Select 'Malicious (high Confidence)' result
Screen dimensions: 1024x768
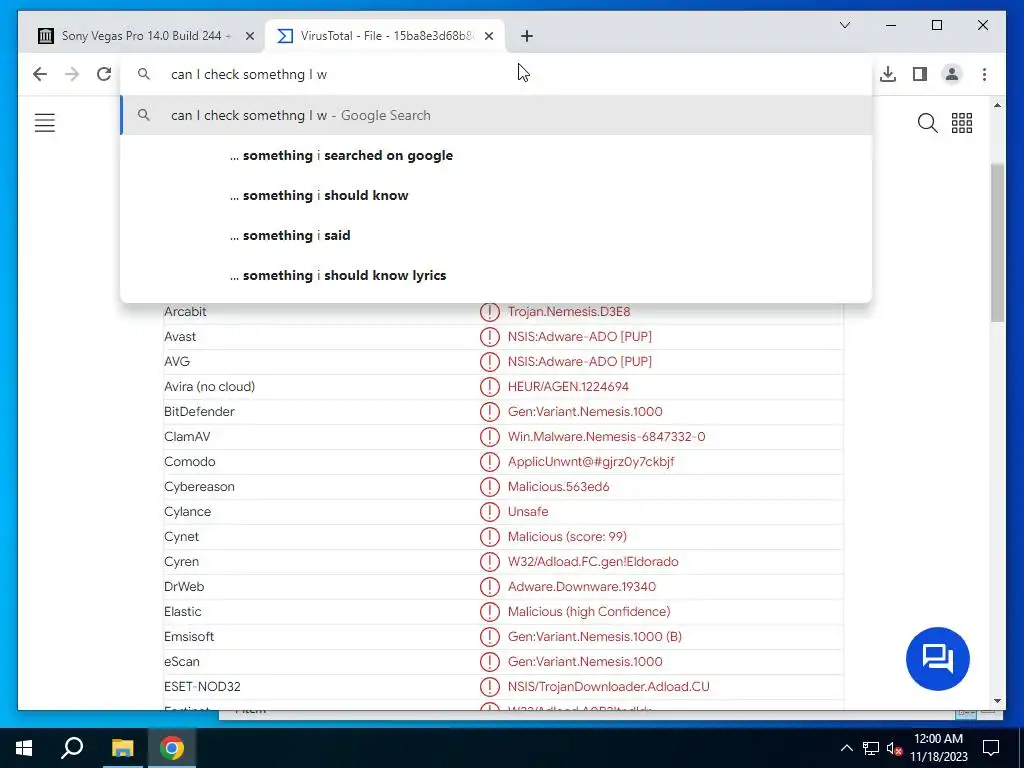[x=589, y=611]
